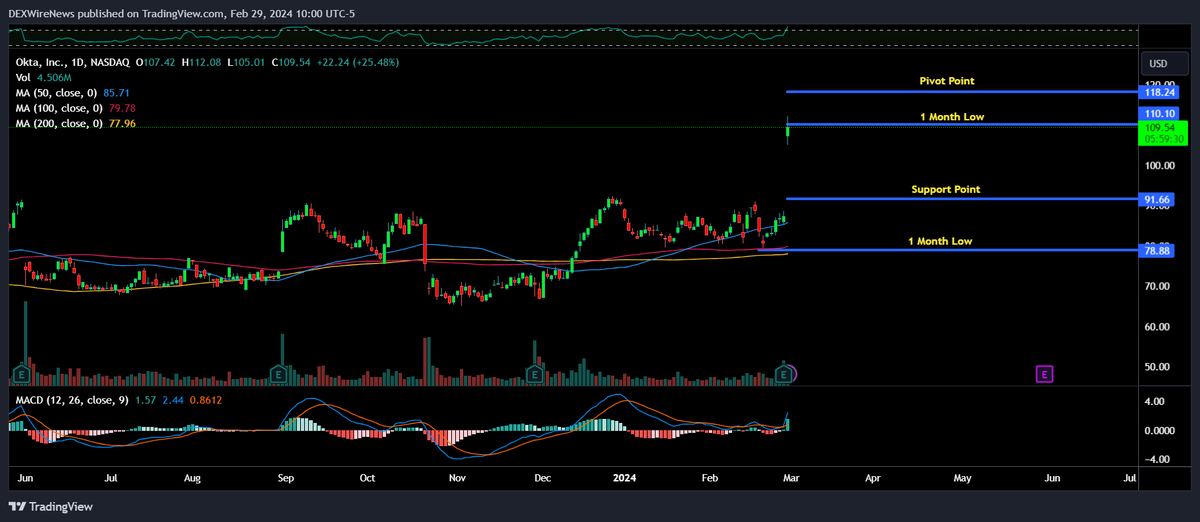Click the DEXWireNews publisher header text
Screen dimensions: 1200x522
coord(181,13)
